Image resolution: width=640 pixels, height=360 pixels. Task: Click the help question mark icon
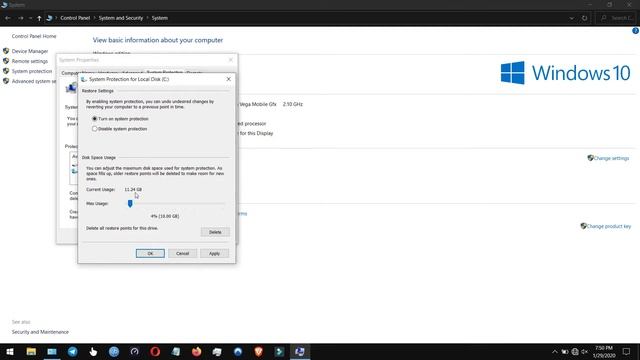pyautogui.click(x=636, y=31)
